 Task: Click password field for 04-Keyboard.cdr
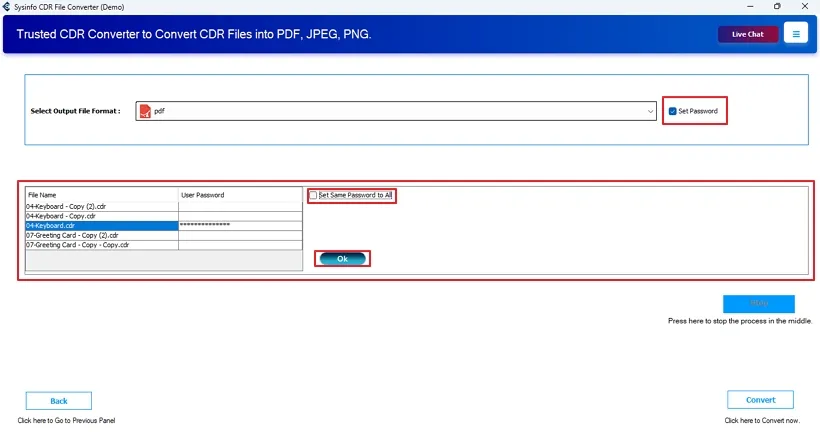(239, 225)
